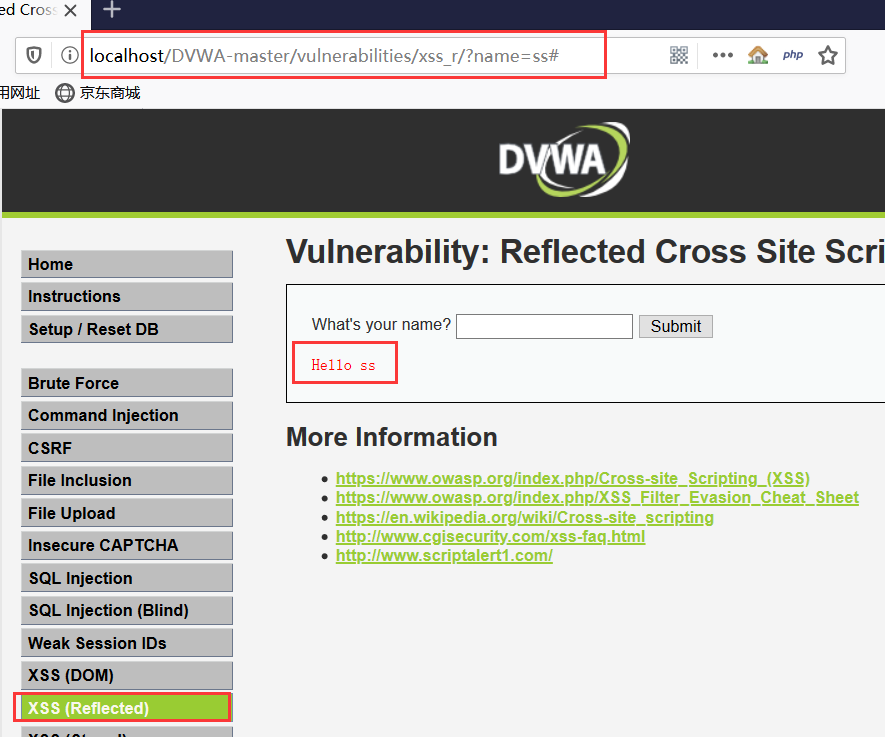Click the 'Hello ss' output text
The width and height of the screenshot is (885, 737).
[x=343, y=365]
